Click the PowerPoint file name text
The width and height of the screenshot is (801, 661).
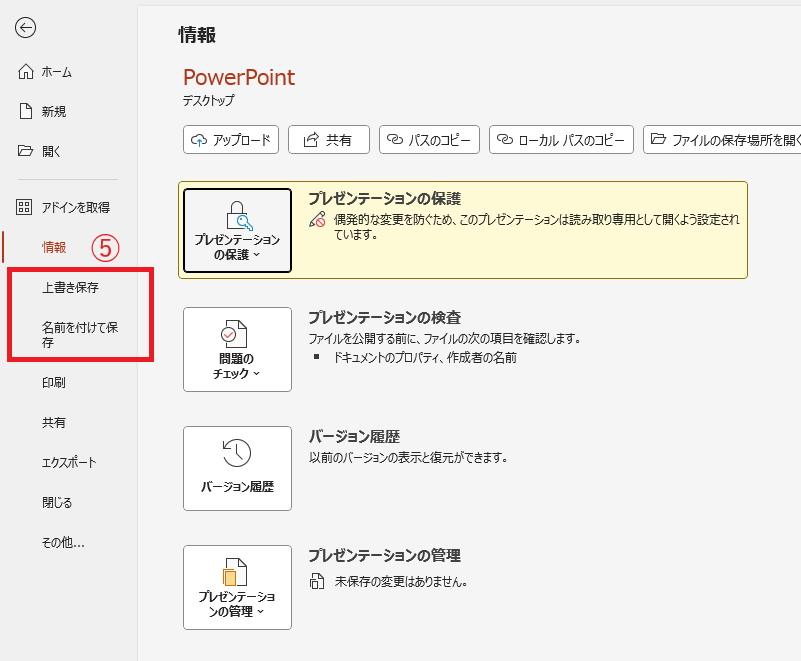pyautogui.click(x=239, y=78)
